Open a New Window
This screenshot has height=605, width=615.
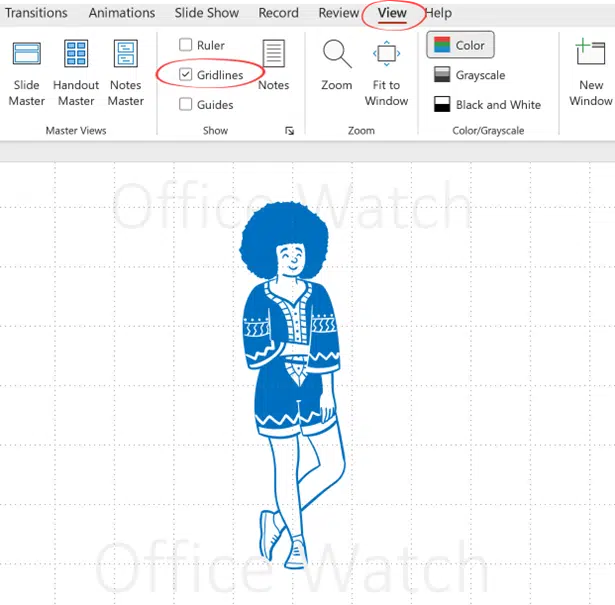pyautogui.click(x=591, y=73)
